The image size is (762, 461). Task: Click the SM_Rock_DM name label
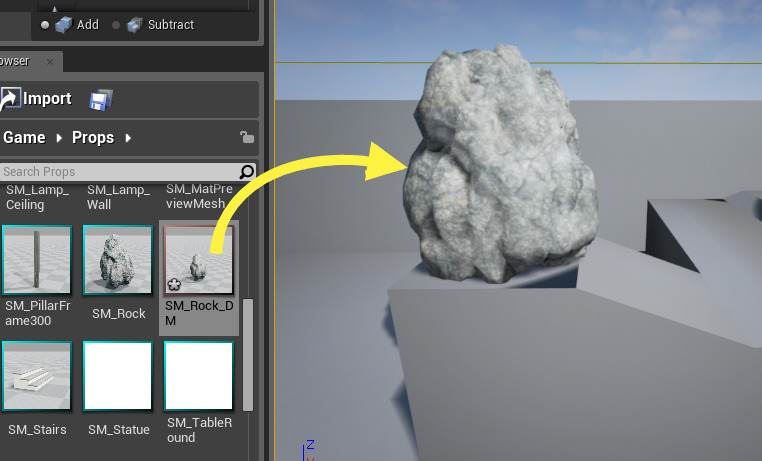(199, 313)
